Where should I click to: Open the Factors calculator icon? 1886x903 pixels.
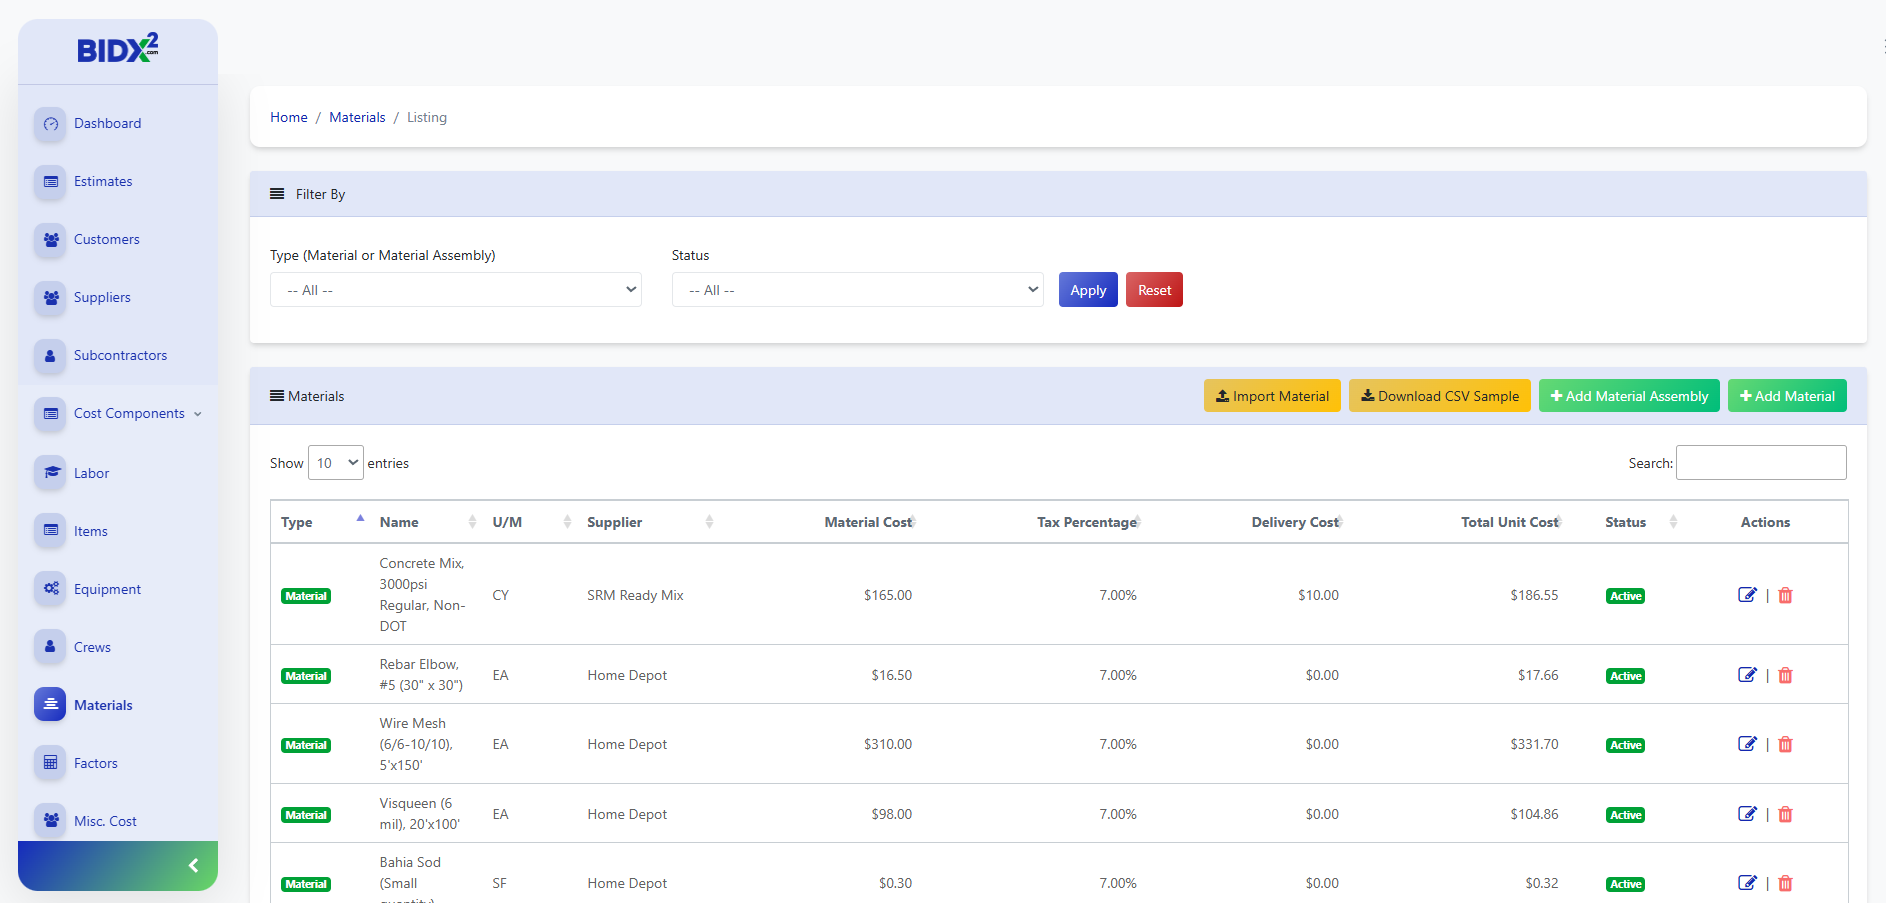(50, 762)
